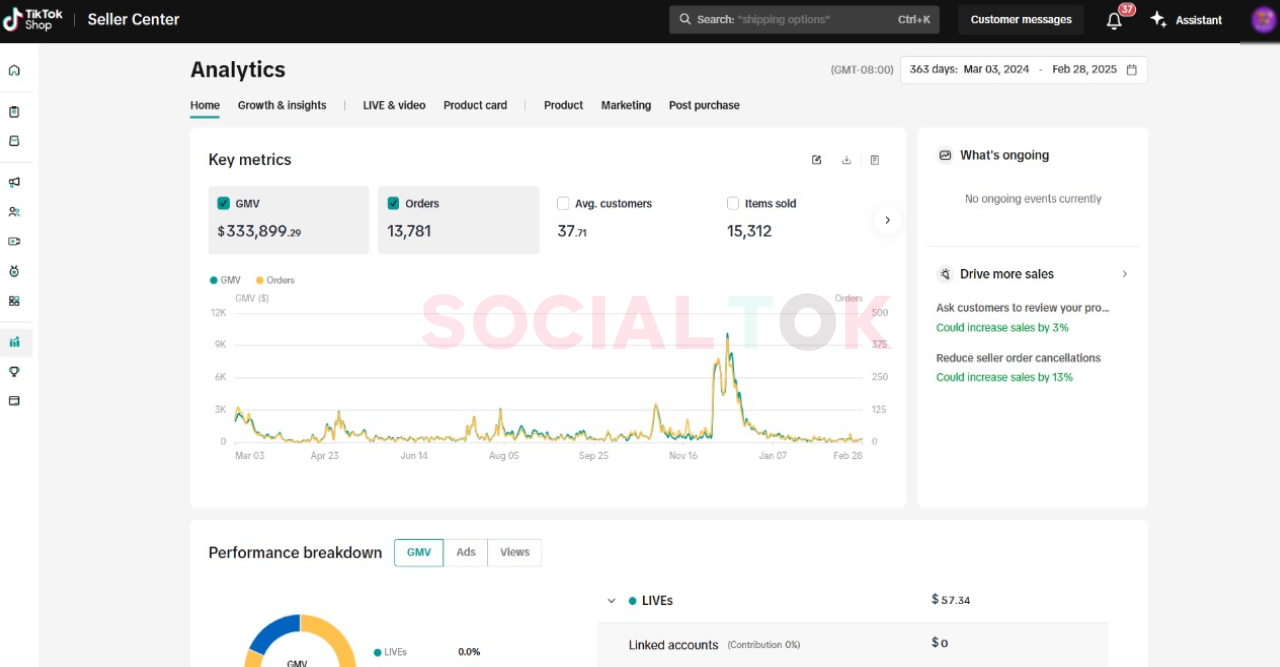The width and height of the screenshot is (1280, 667).
Task: Uncheck the GMV metric checkbox
Action: coord(223,203)
